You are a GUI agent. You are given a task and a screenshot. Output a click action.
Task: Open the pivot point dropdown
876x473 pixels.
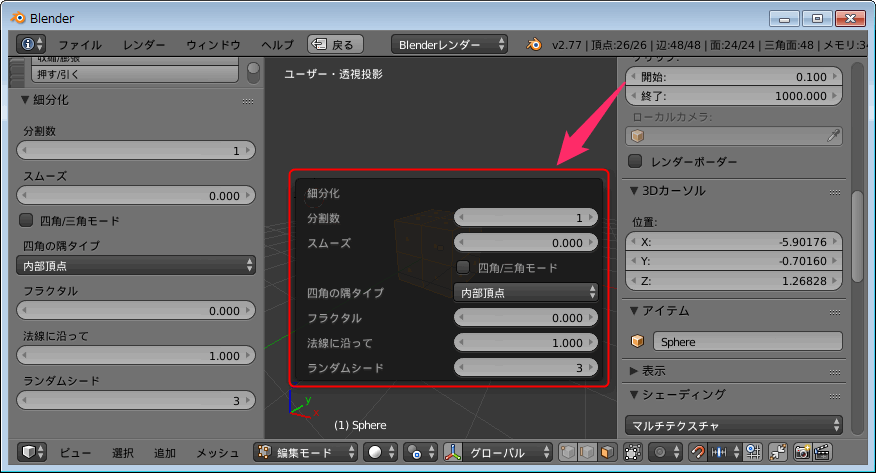pyautogui.click(x=421, y=452)
